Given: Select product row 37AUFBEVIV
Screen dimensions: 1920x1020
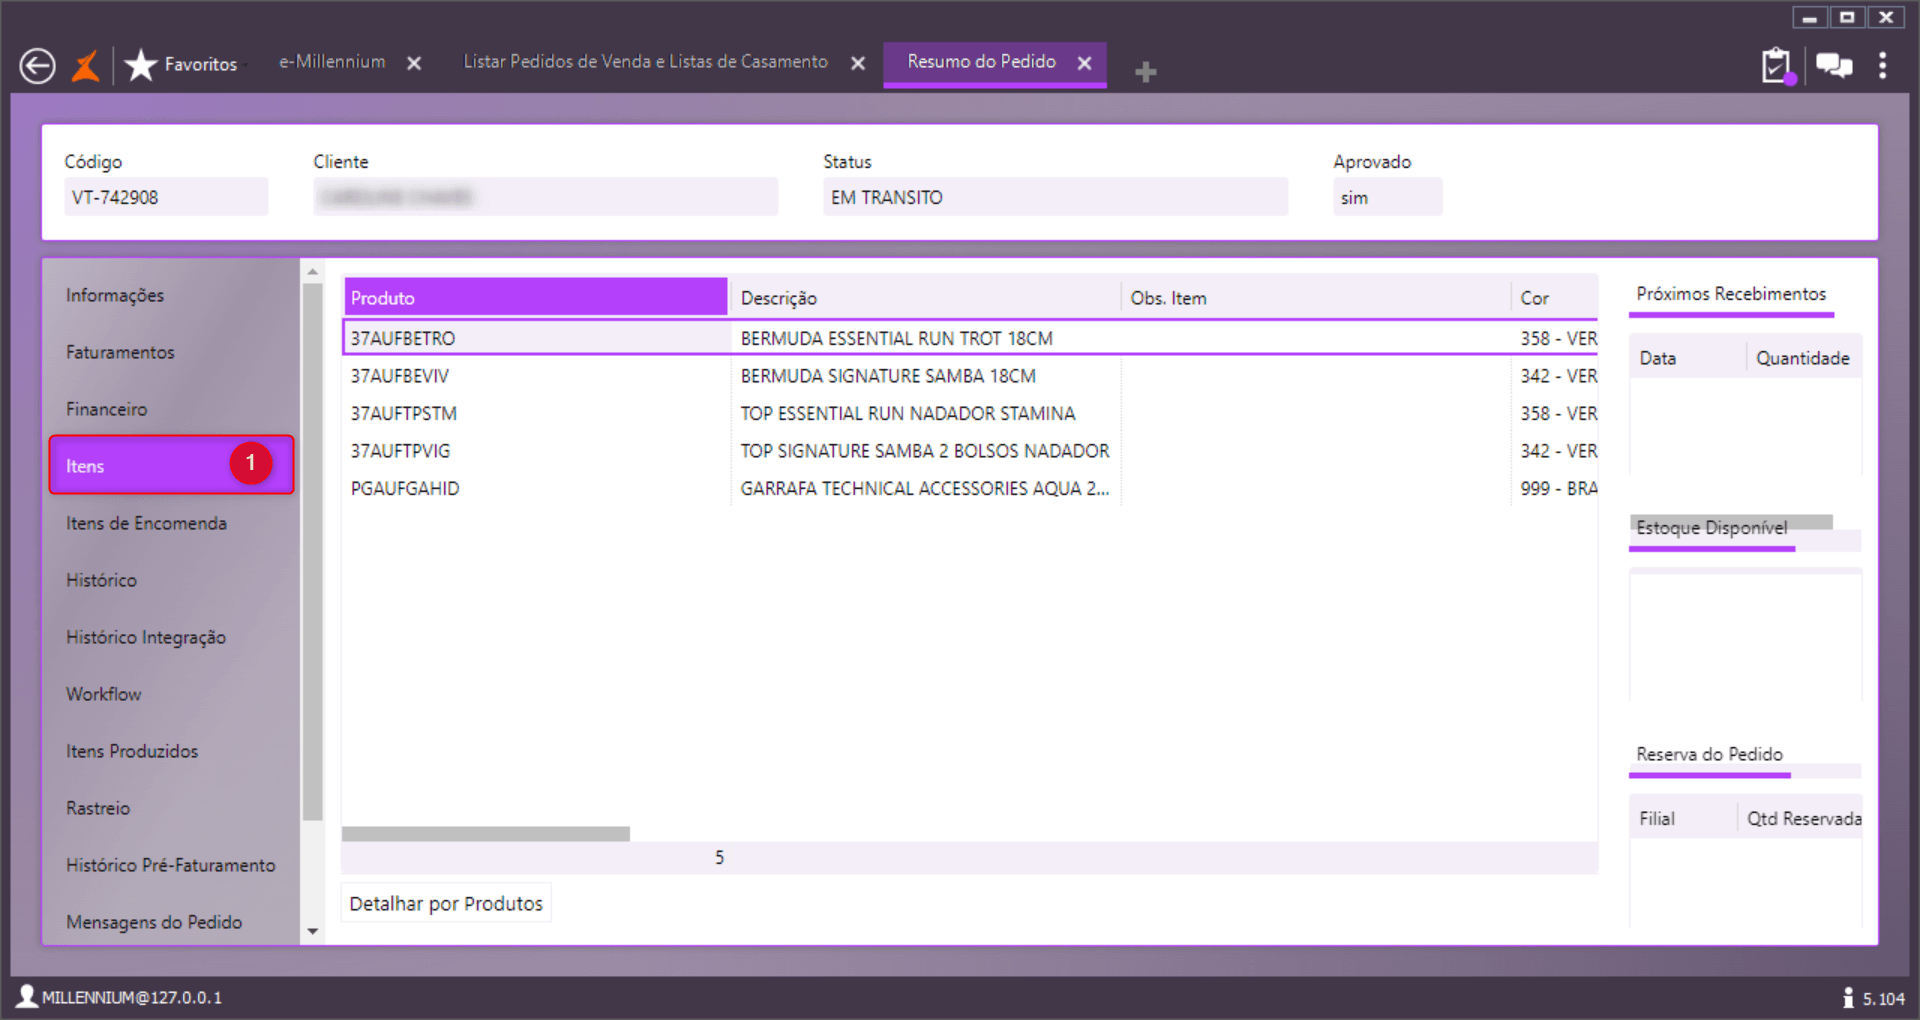Looking at the screenshot, I should click(x=970, y=376).
